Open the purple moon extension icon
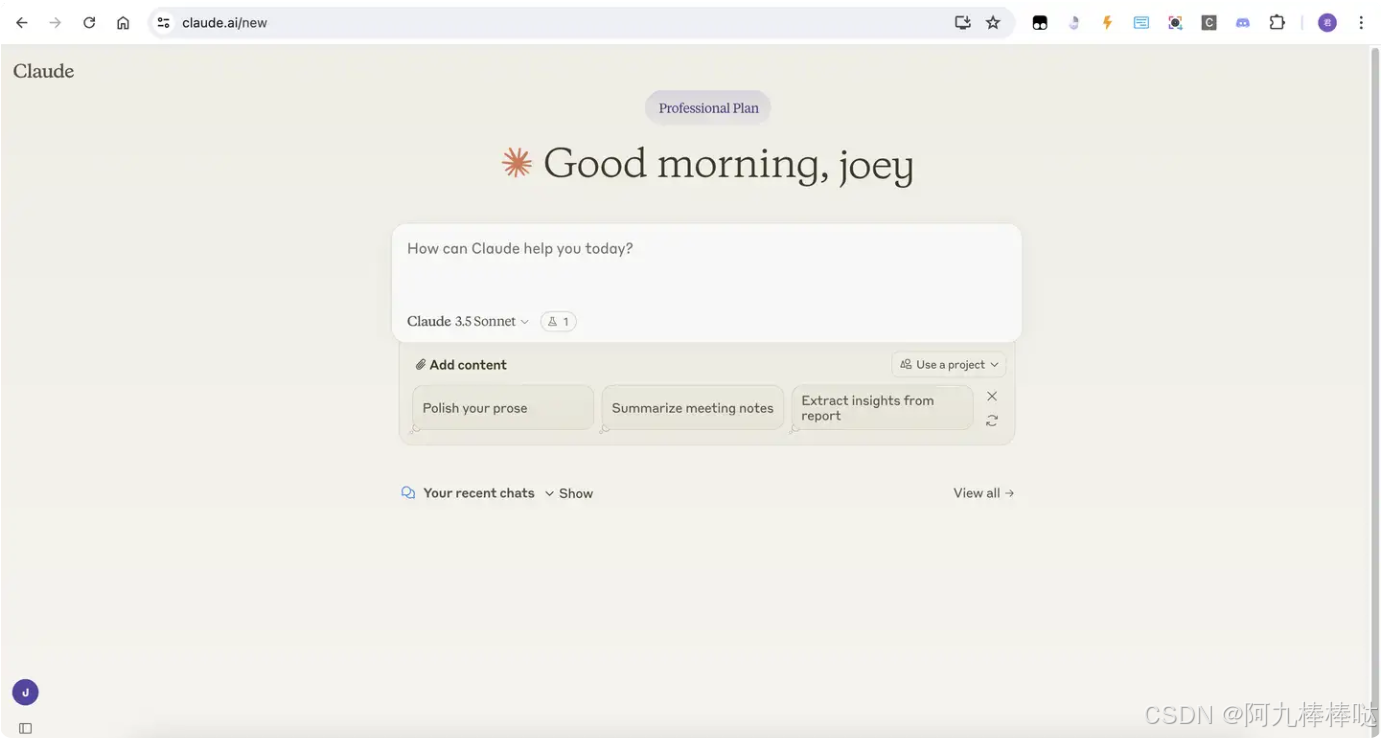This screenshot has width=1382, height=738. [1074, 22]
